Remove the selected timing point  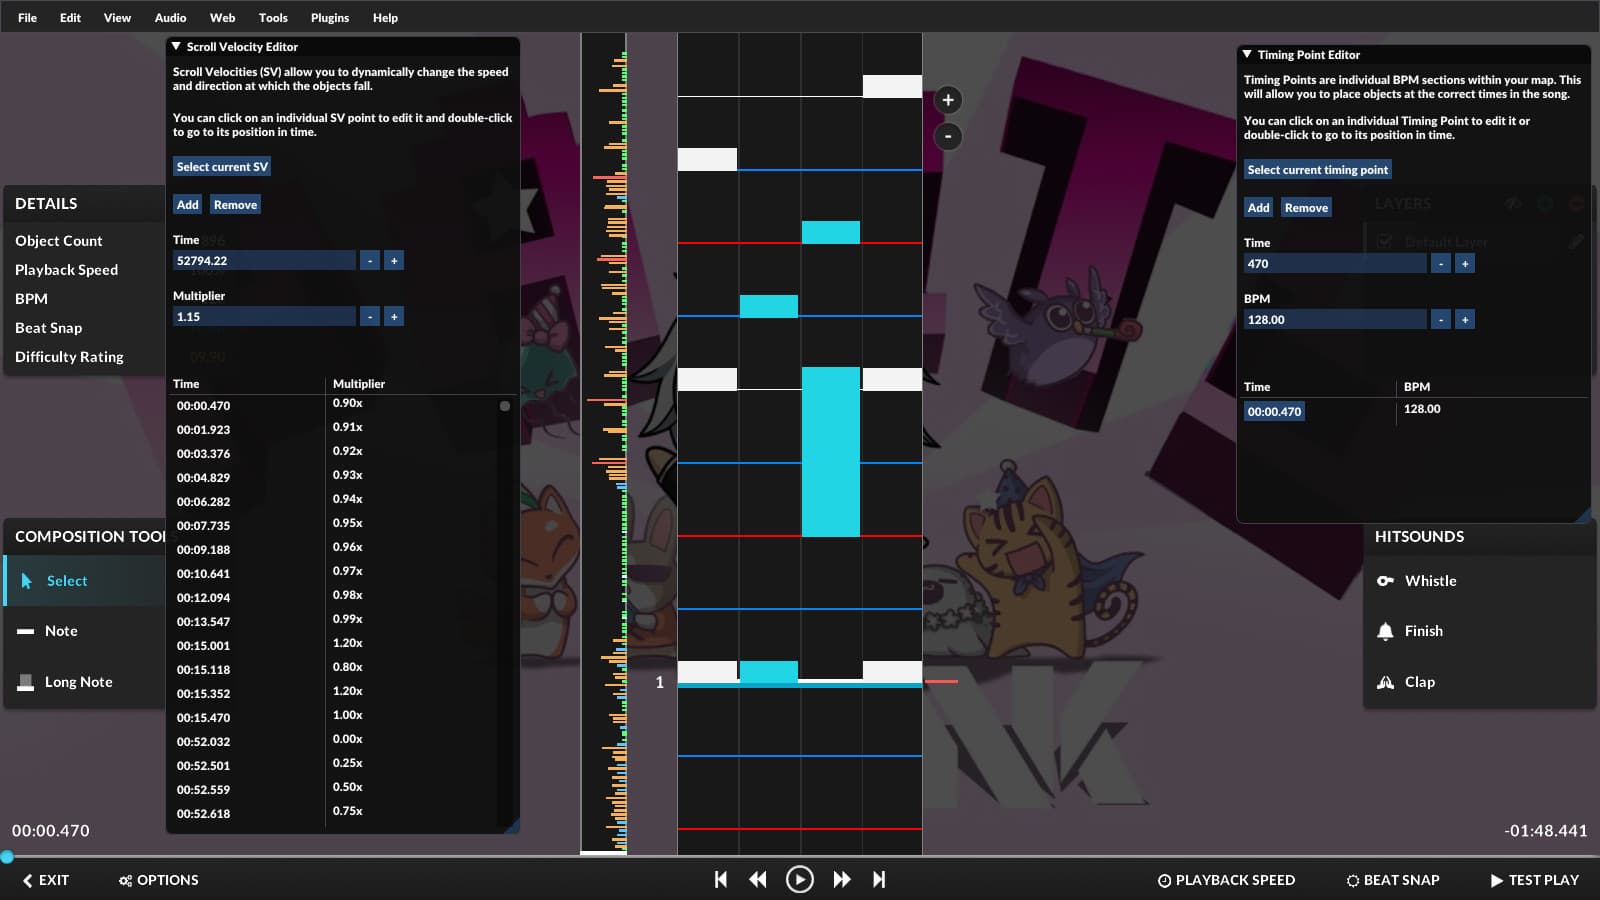(1306, 208)
